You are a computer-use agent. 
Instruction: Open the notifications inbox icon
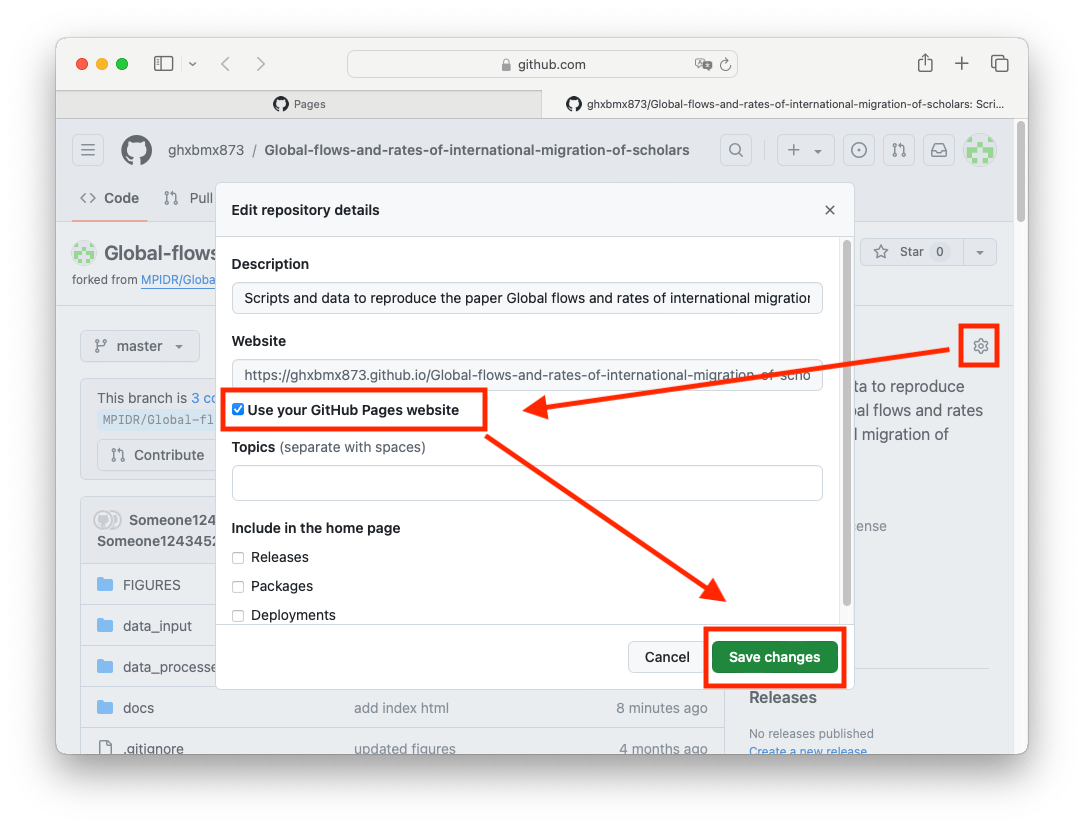coord(939,150)
